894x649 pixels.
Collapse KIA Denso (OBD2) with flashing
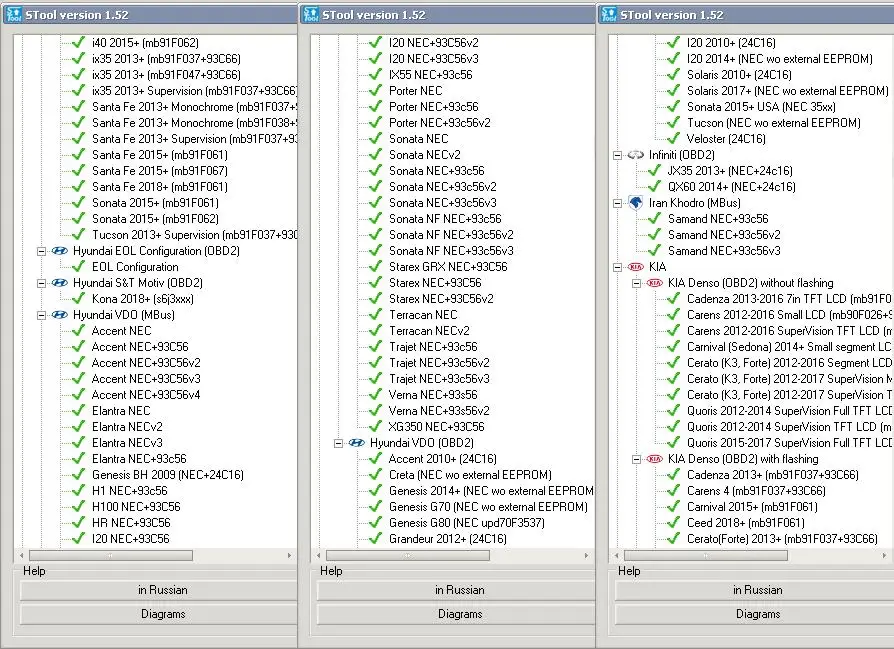(x=636, y=459)
